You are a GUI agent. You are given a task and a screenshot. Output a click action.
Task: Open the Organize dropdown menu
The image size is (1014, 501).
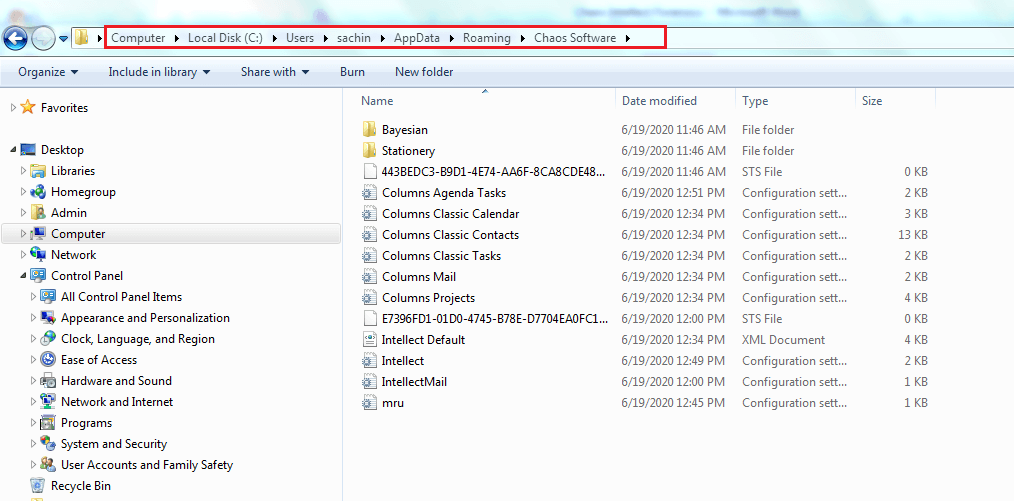[48, 72]
